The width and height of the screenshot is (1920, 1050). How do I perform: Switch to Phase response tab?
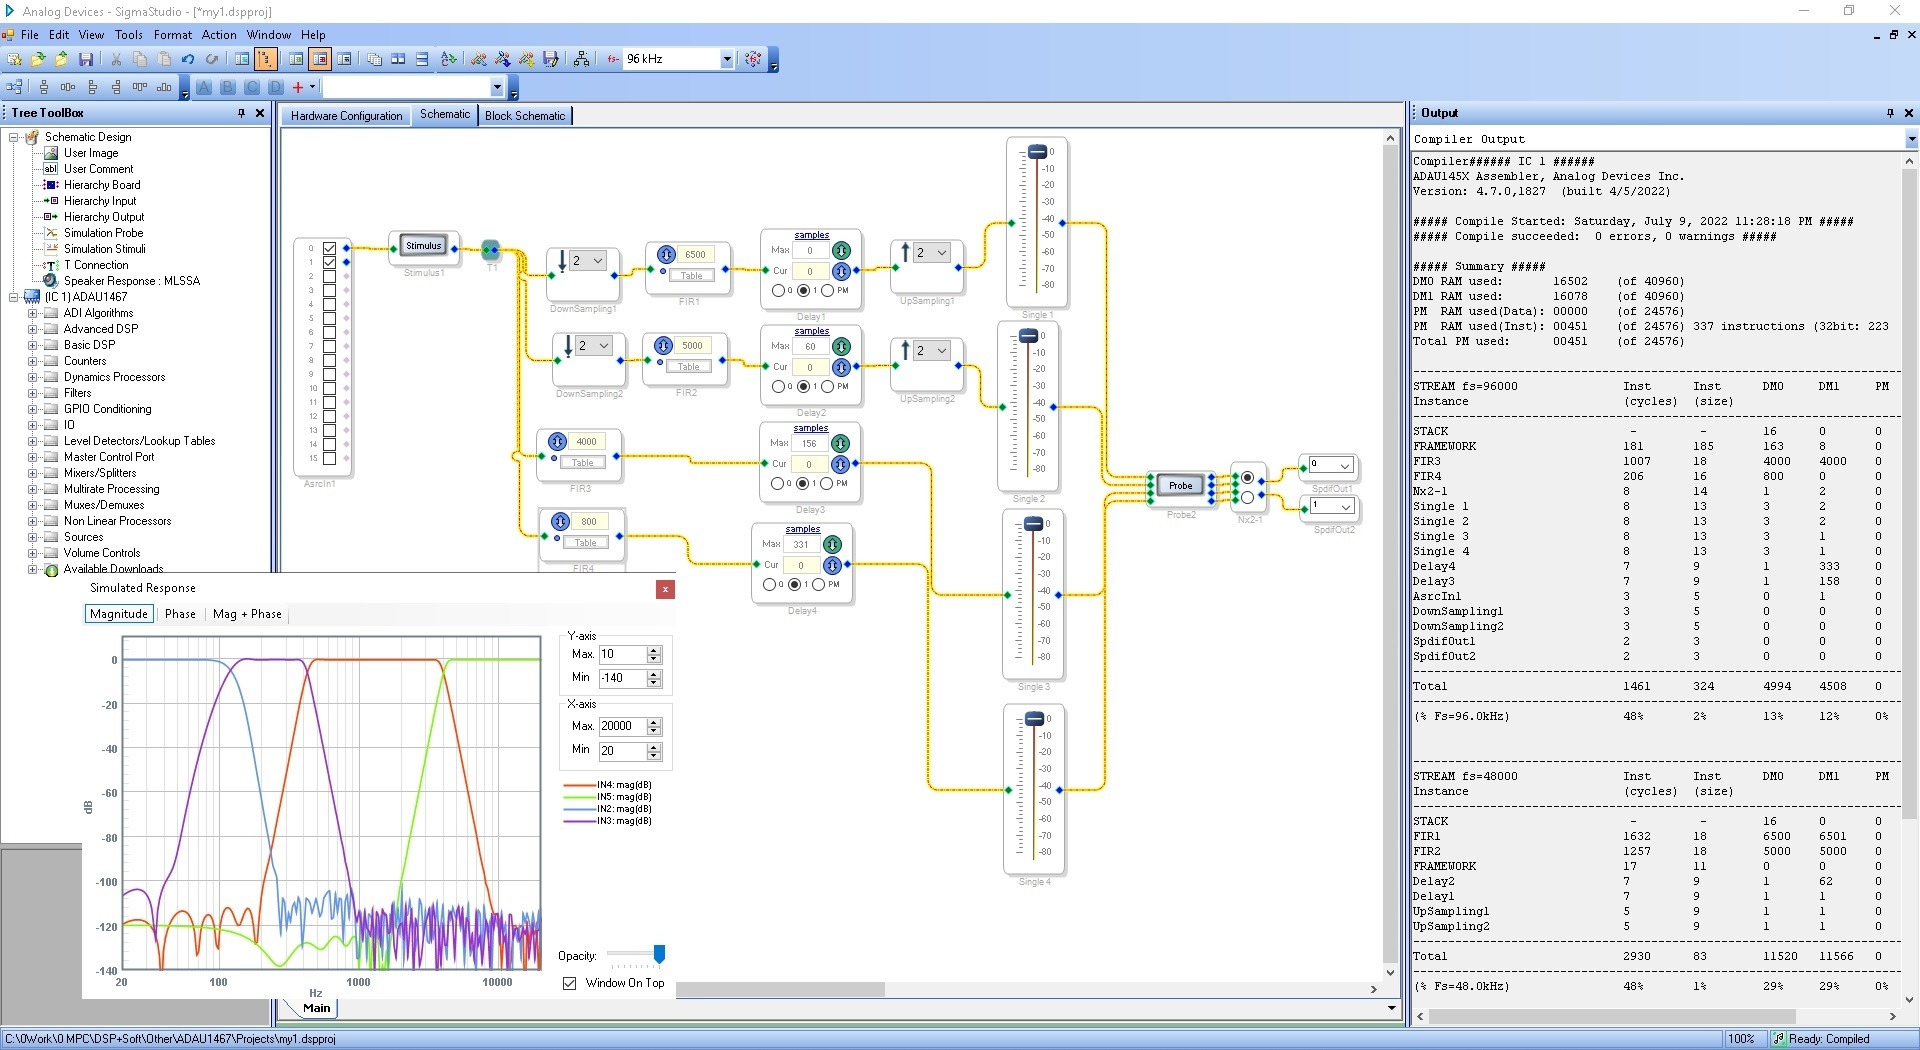(180, 614)
